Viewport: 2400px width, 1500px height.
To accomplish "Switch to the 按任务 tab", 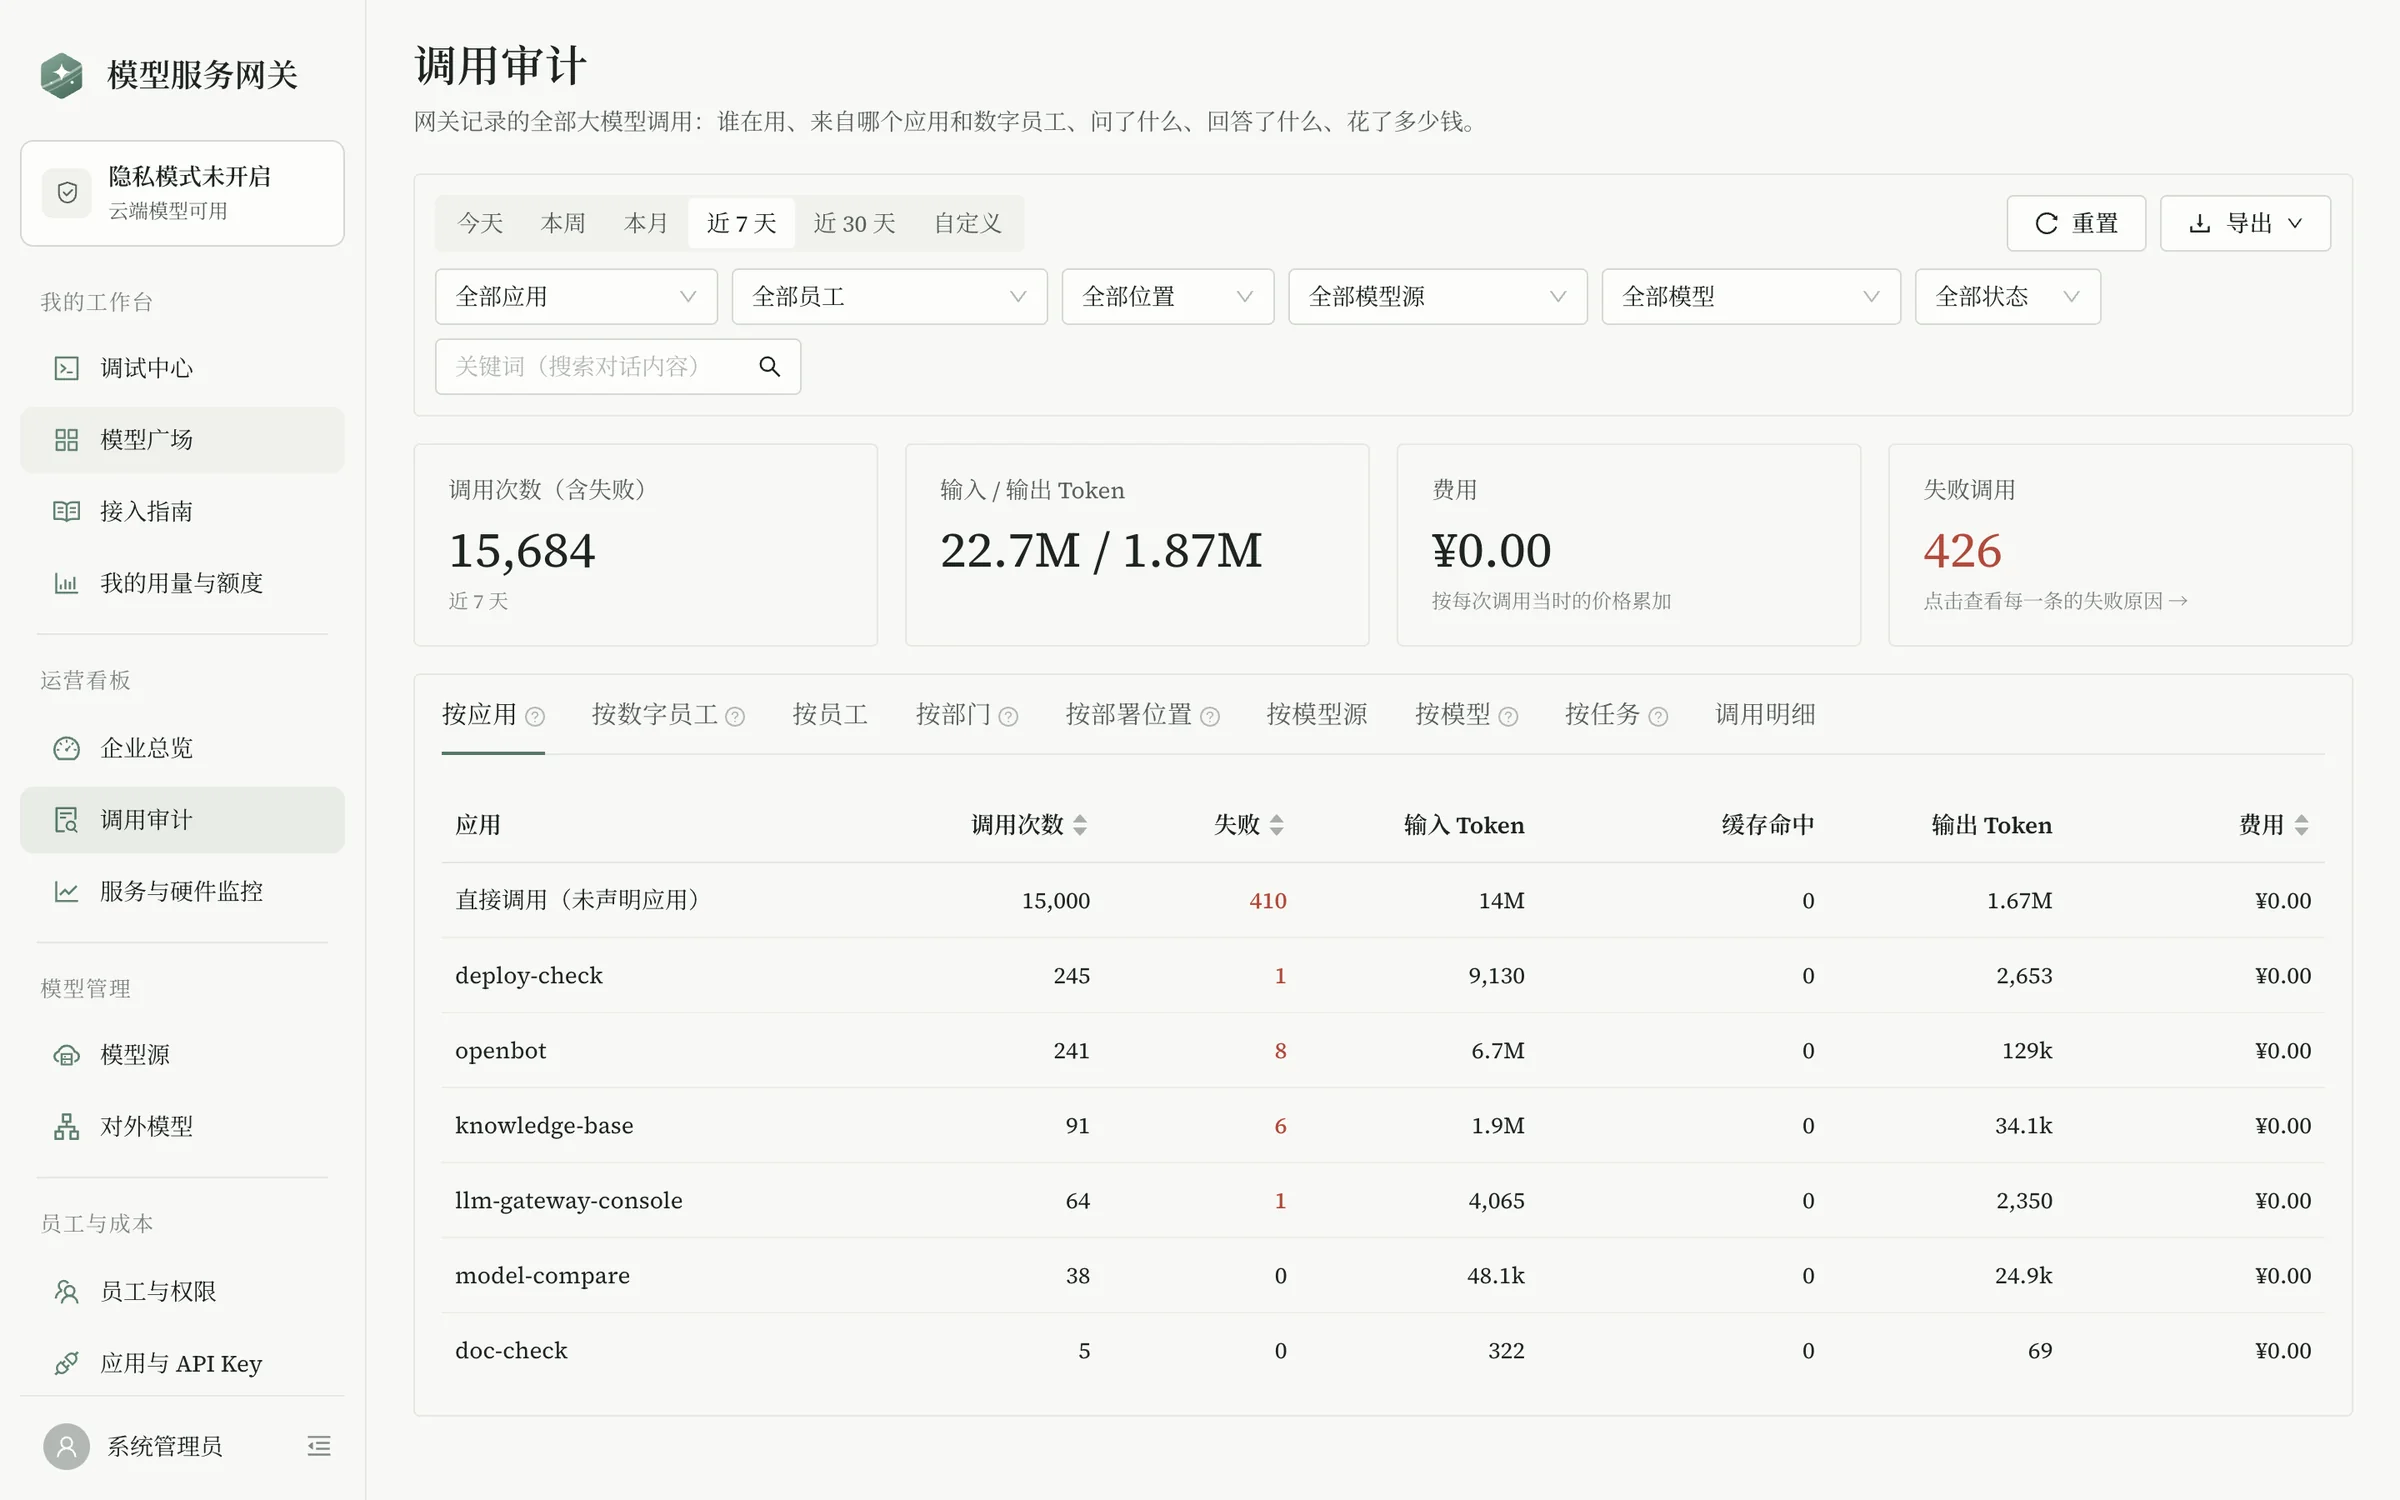I will (1616, 715).
